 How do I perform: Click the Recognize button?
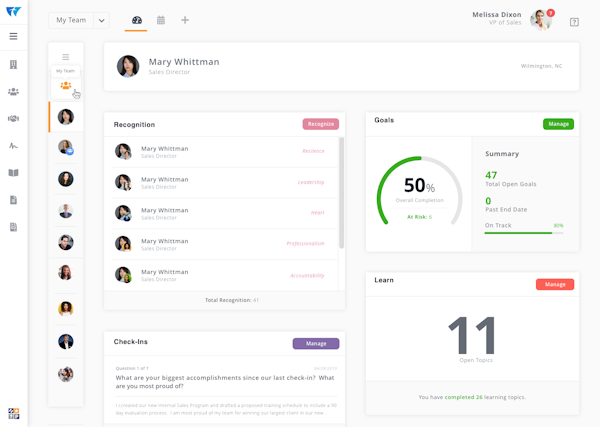pos(321,124)
